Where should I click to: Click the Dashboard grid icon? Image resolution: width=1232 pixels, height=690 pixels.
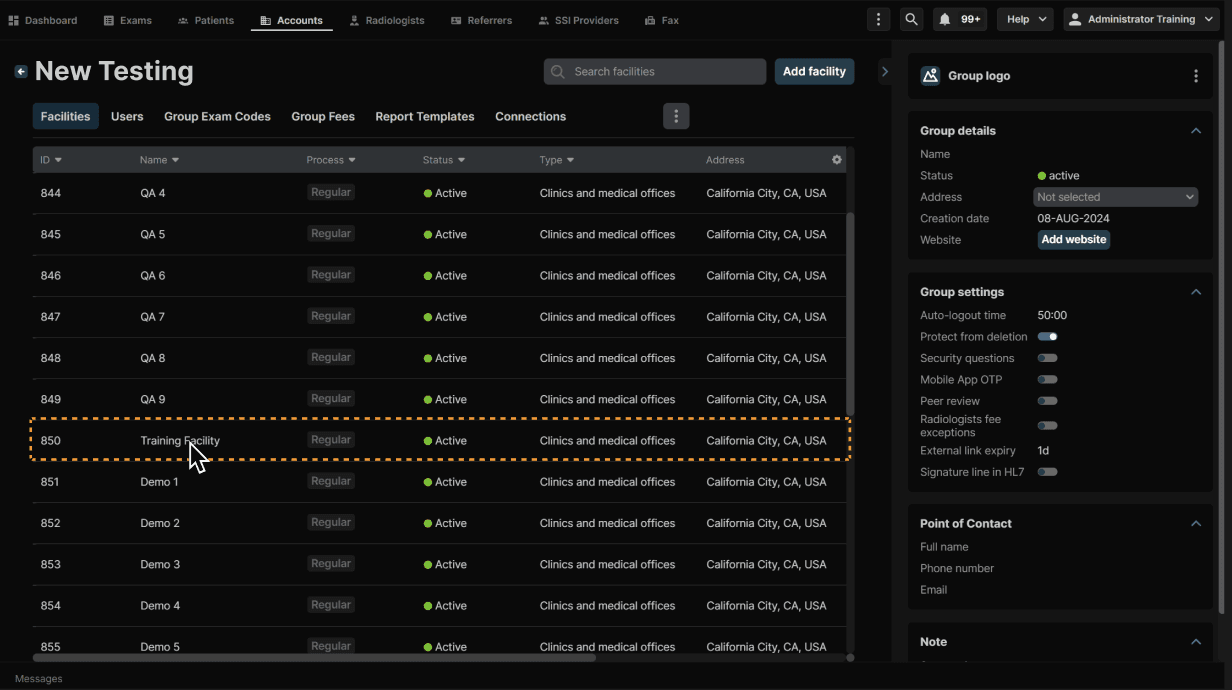[x=14, y=20]
